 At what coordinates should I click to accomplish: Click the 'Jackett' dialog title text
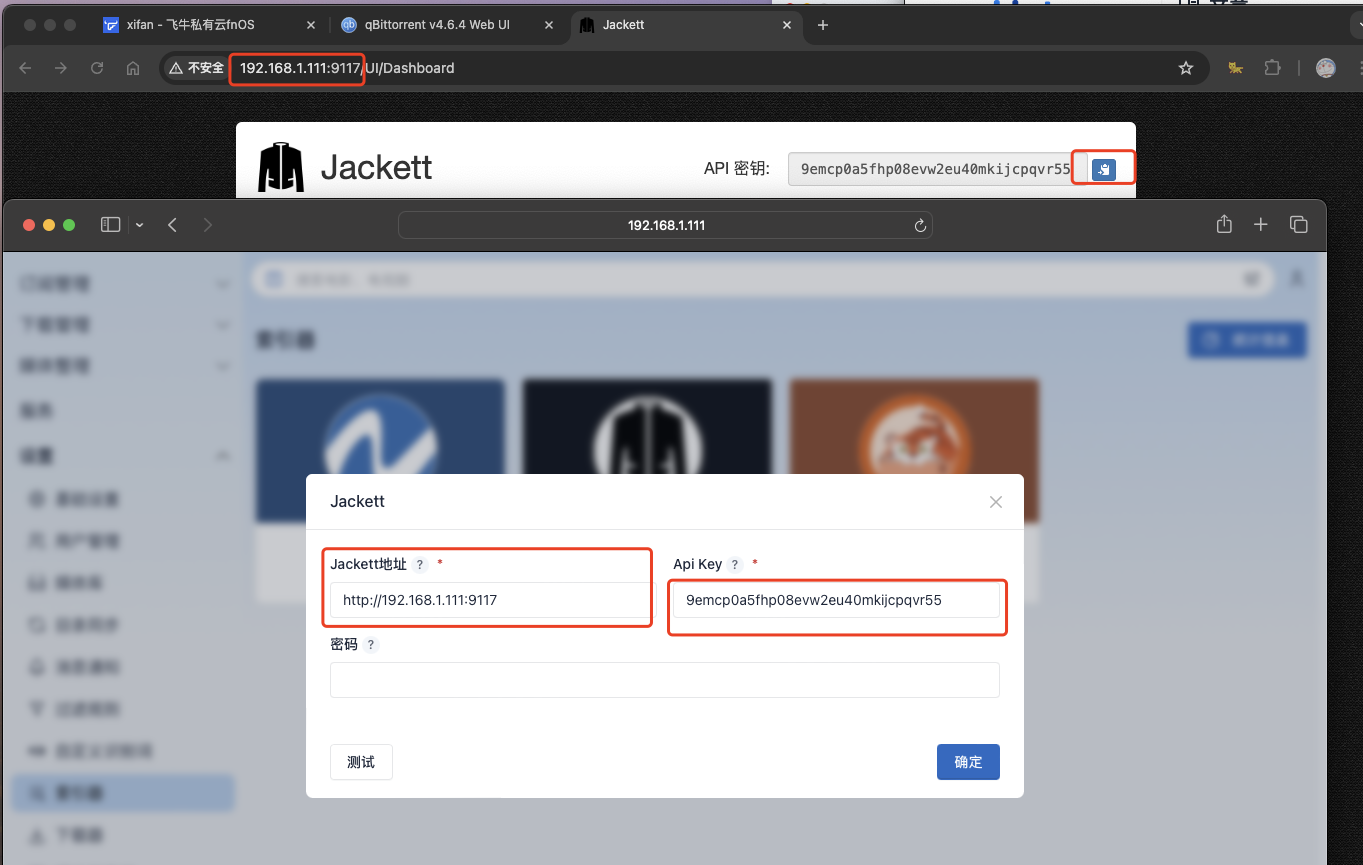[357, 501]
